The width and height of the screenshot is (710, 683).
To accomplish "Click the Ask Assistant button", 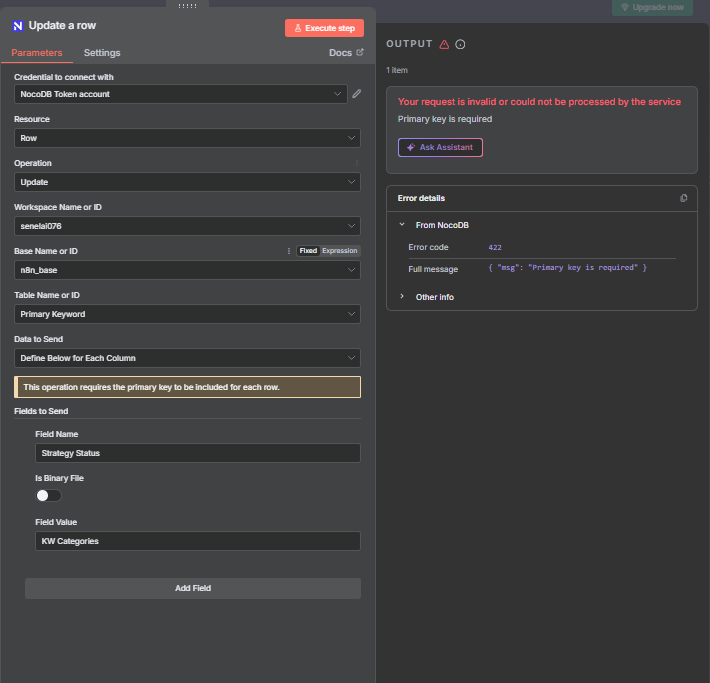I will coord(440,147).
